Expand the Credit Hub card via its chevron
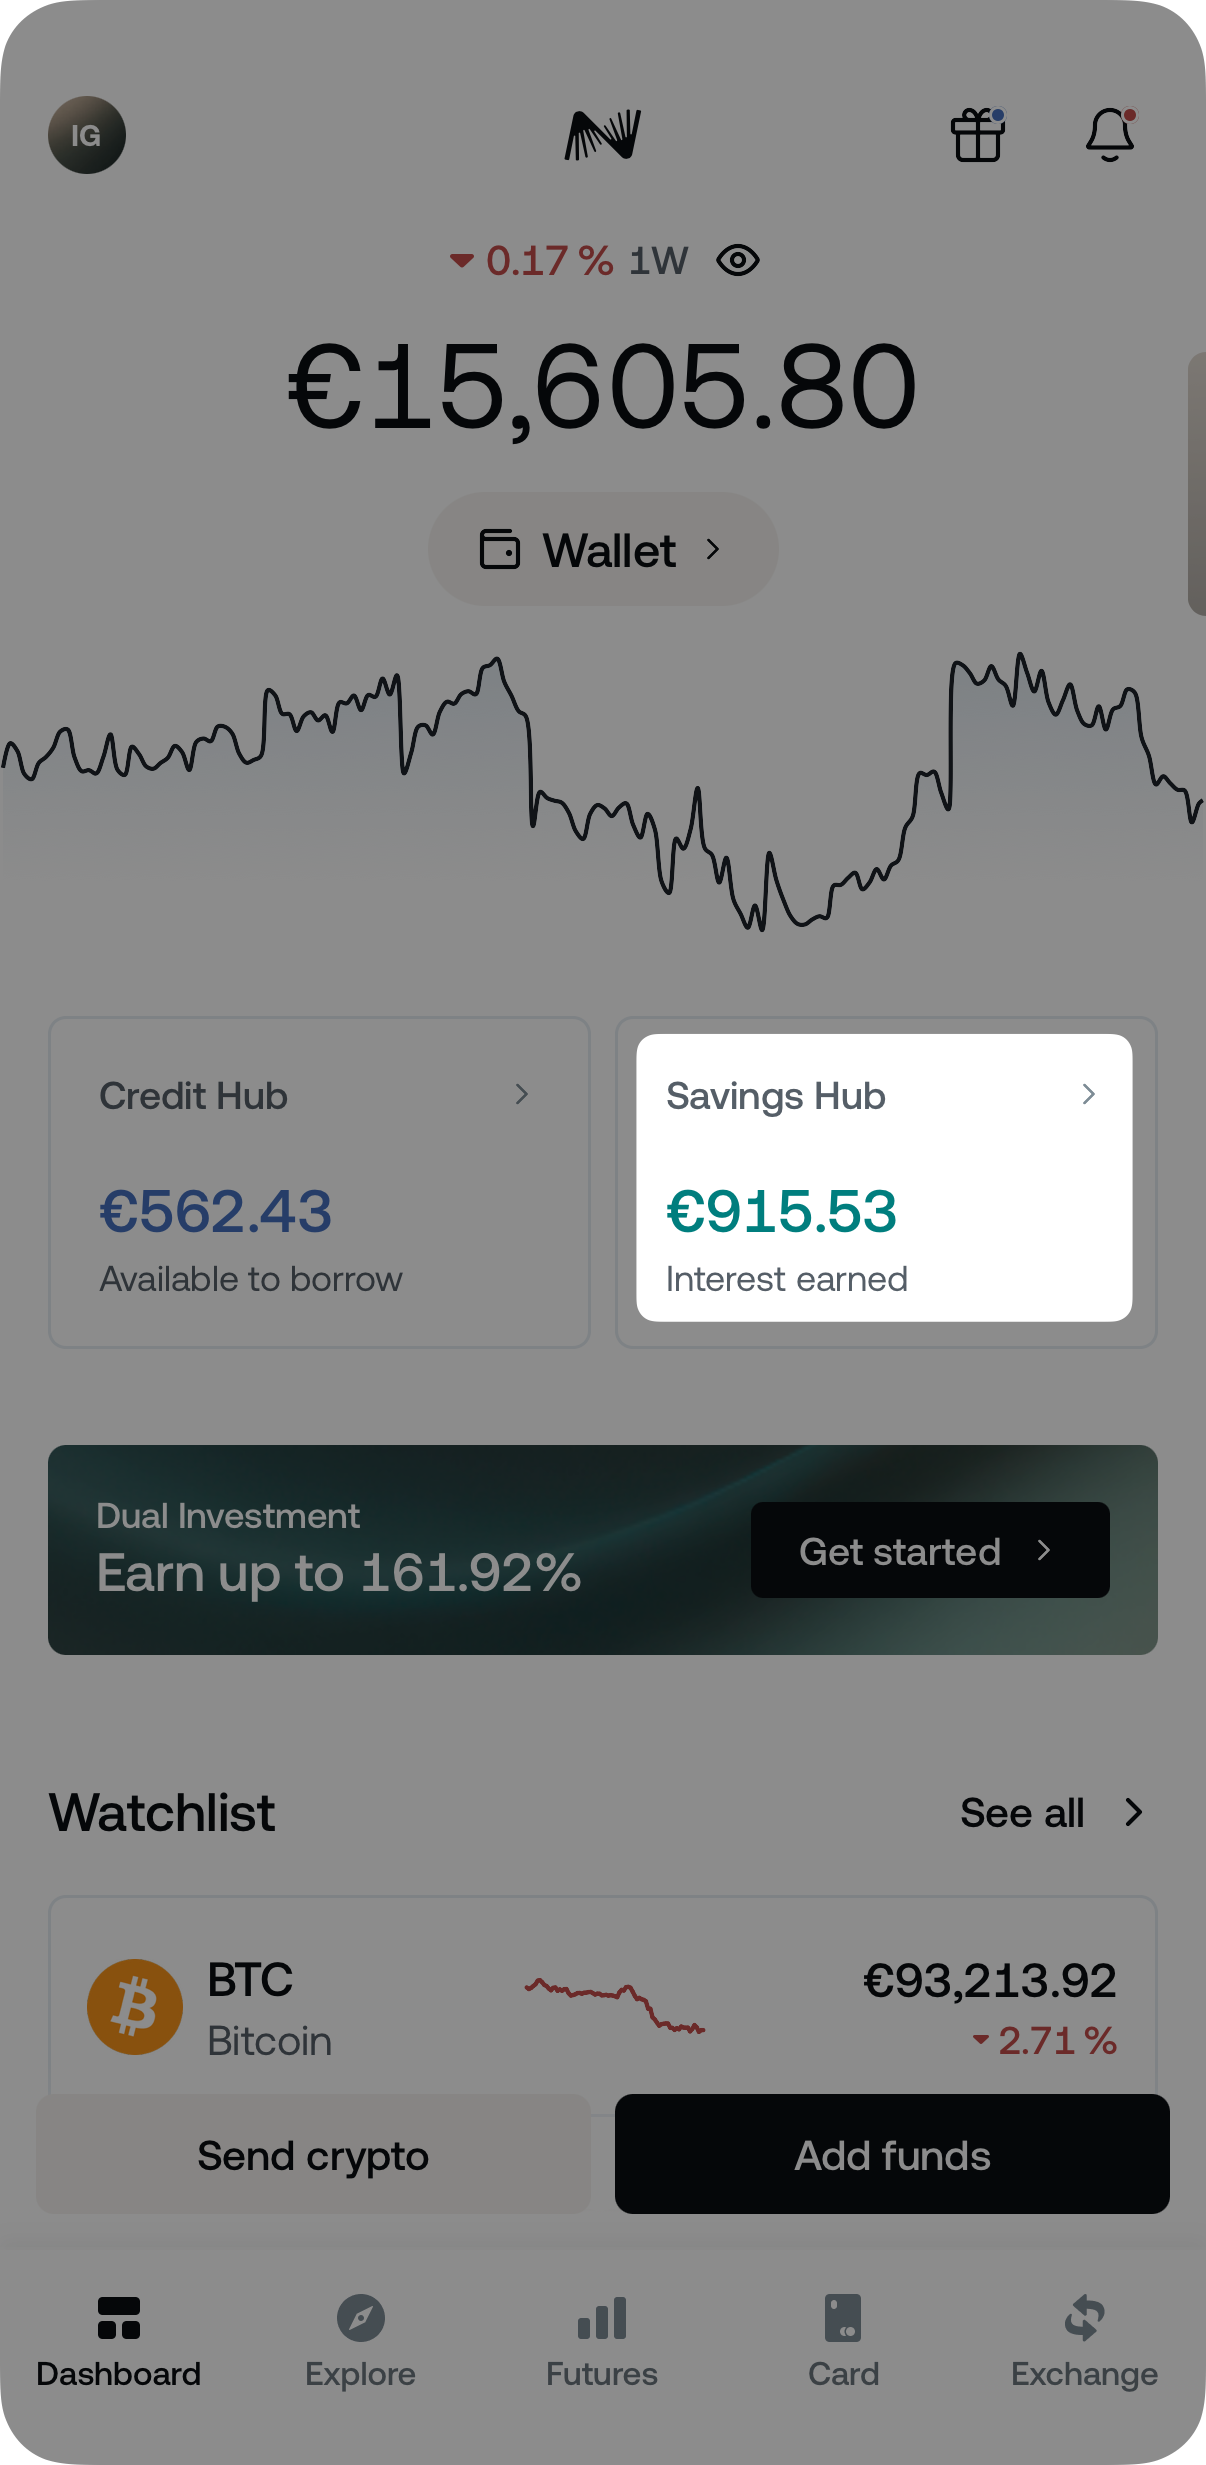 pyautogui.click(x=523, y=1095)
